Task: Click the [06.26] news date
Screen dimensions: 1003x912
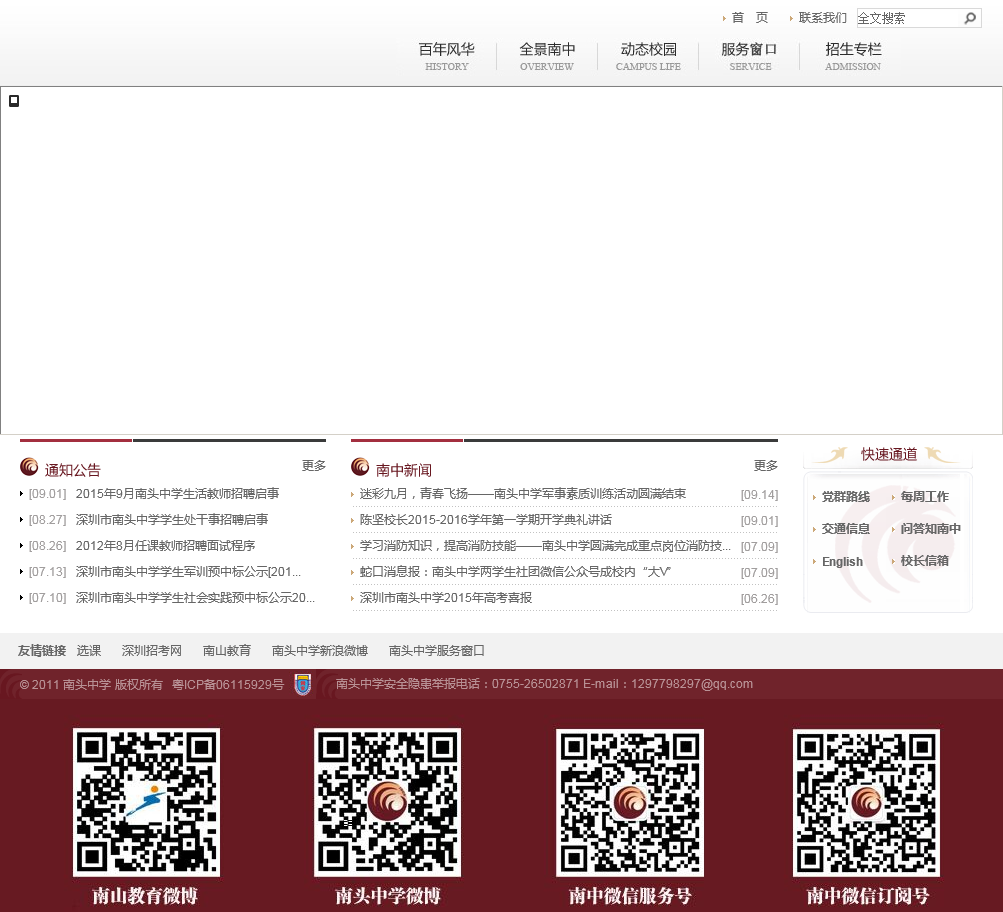Action: point(759,599)
